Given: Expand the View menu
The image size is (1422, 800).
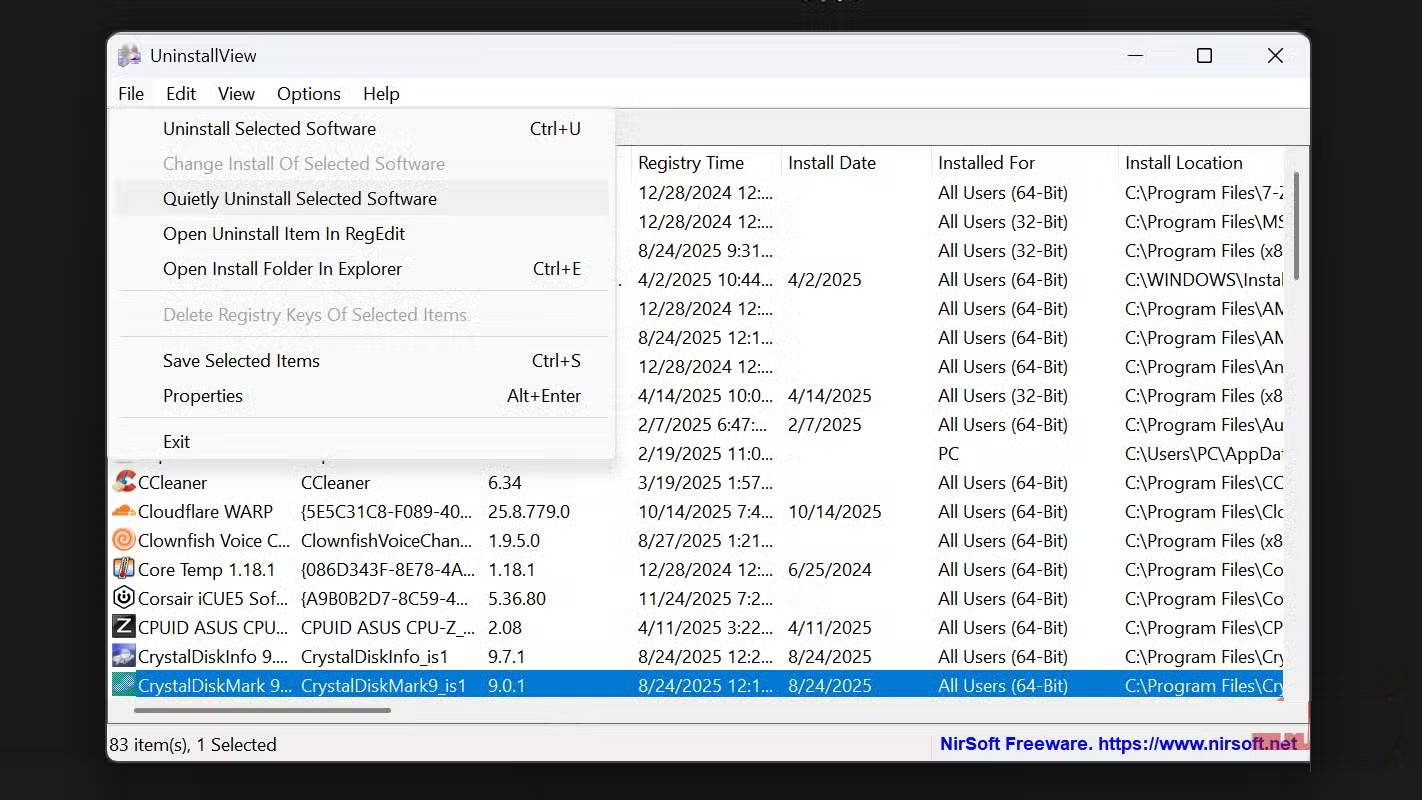Looking at the screenshot, I should point(236,94).
